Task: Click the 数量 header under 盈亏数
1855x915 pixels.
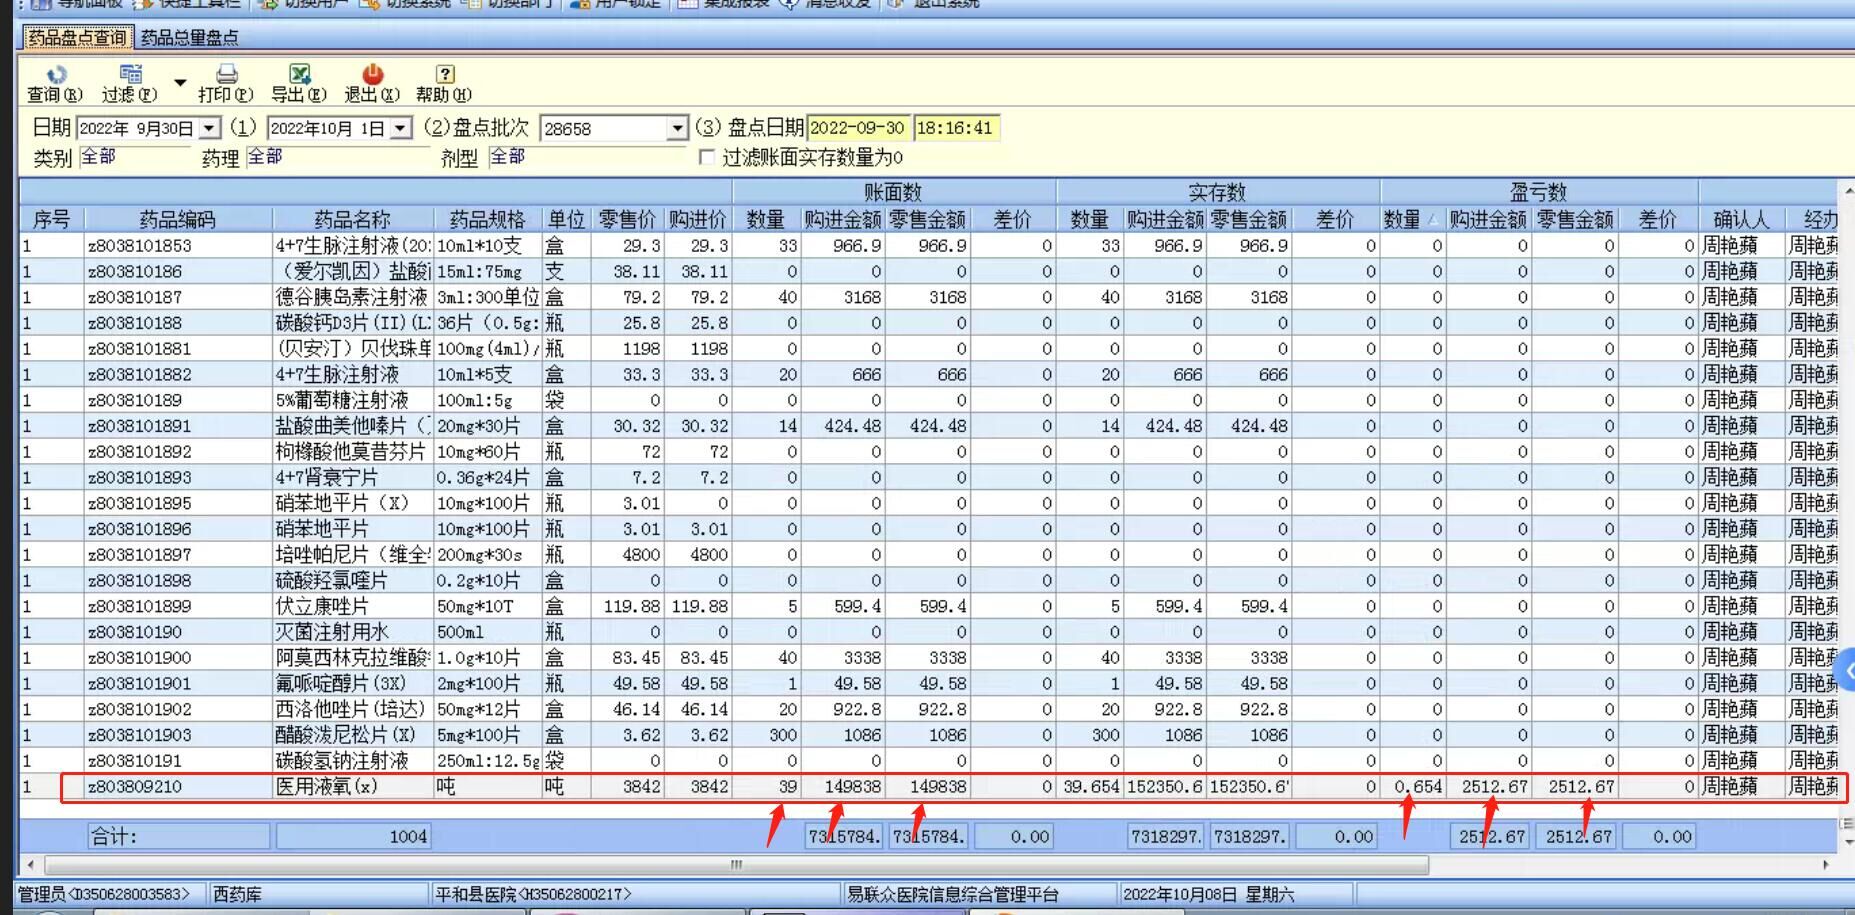Action: pyautogui.click(x=1412, y=220)
